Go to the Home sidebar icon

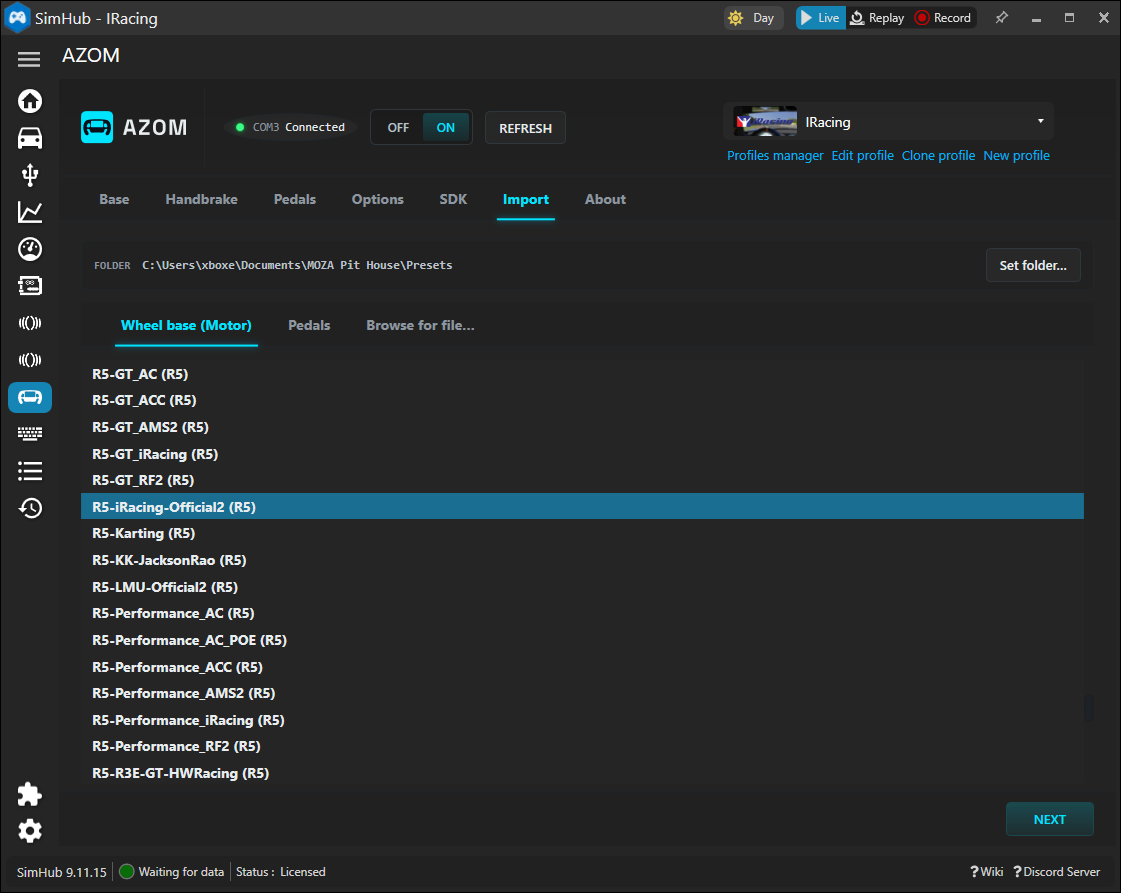(x=29, y=101)
